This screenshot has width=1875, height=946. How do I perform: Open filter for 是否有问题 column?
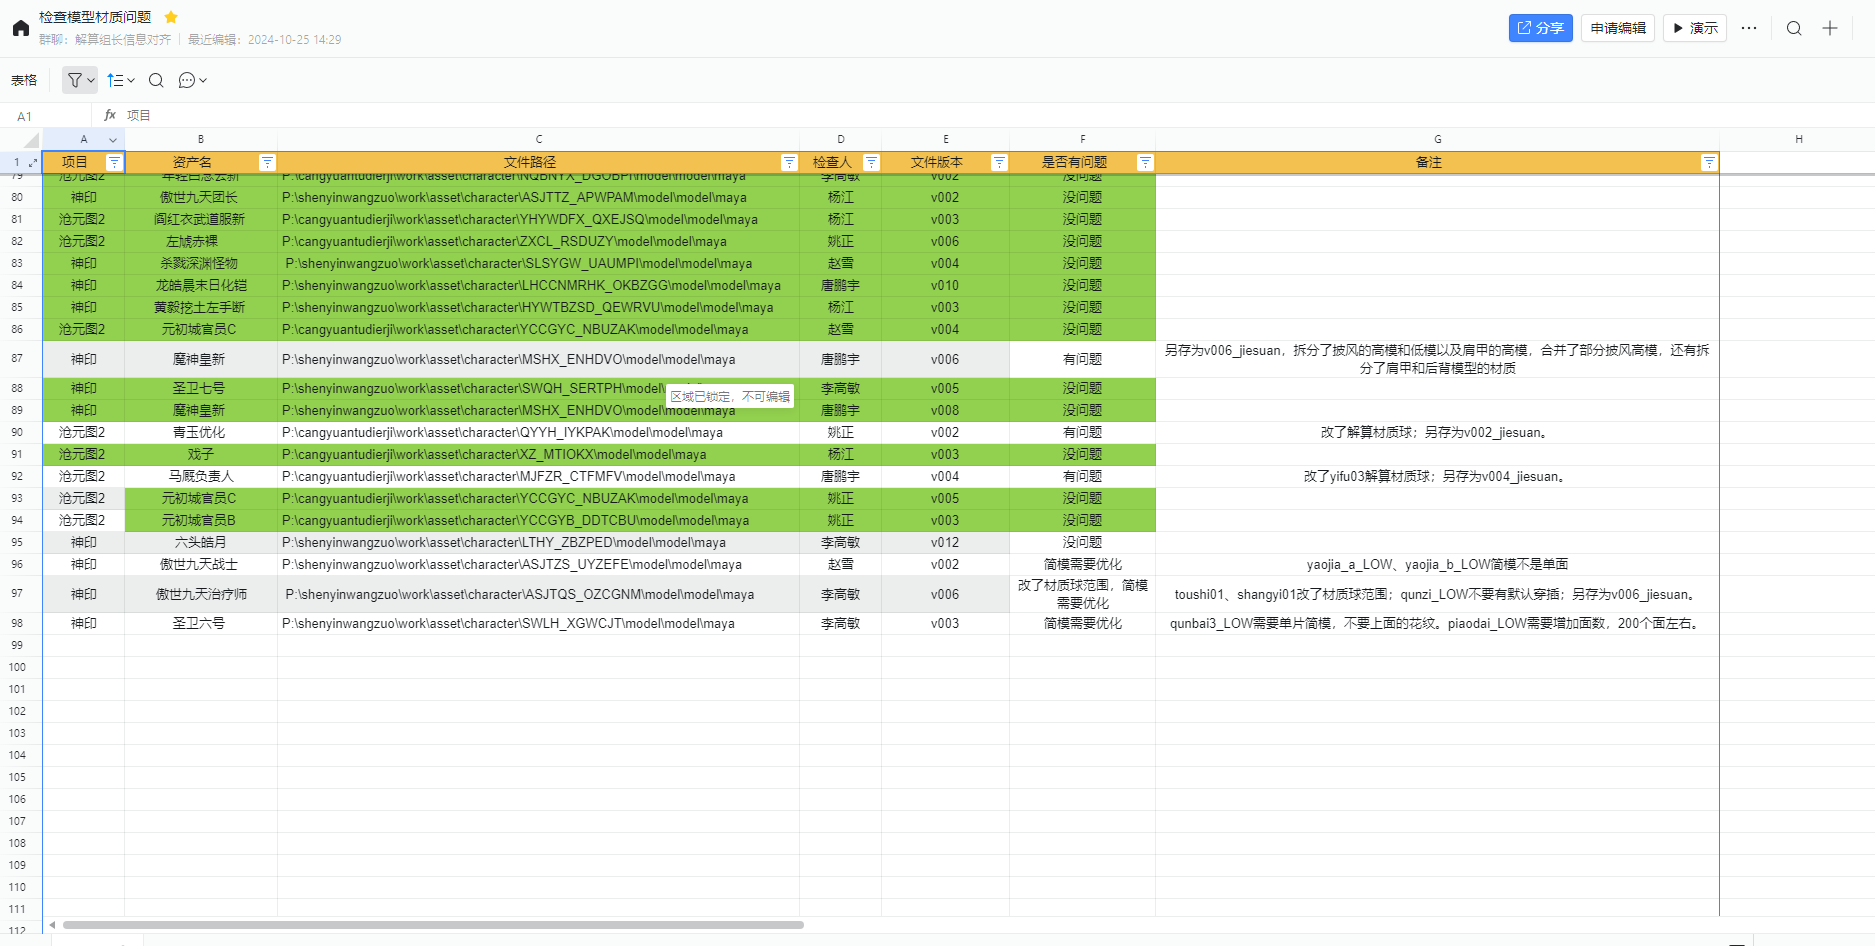(x=1145, y=162)
